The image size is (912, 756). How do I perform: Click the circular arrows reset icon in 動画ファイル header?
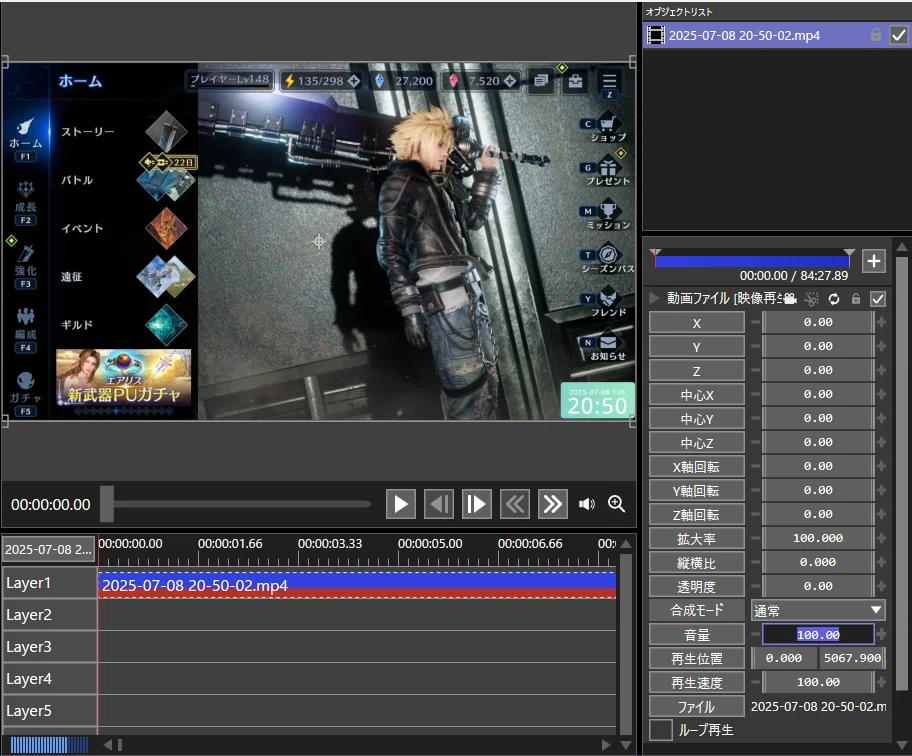pyautogui.click(x=834, y=299)
